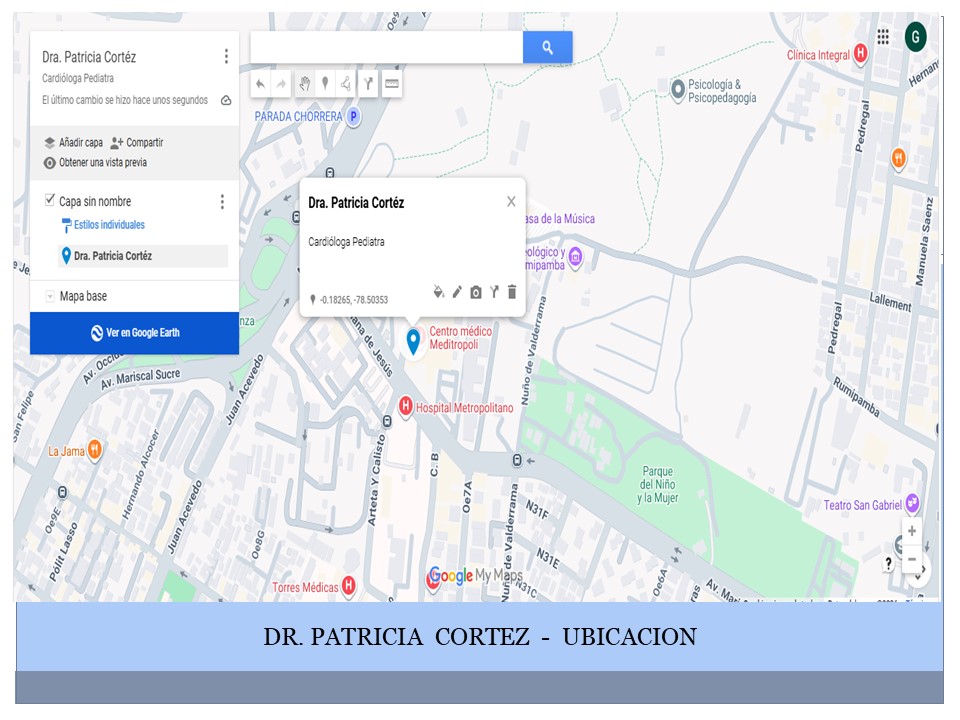This screenshot has width=960, height=720.
Task: Close the Dra. Patricia Cortéz info popup
Action: pos(511,201)
